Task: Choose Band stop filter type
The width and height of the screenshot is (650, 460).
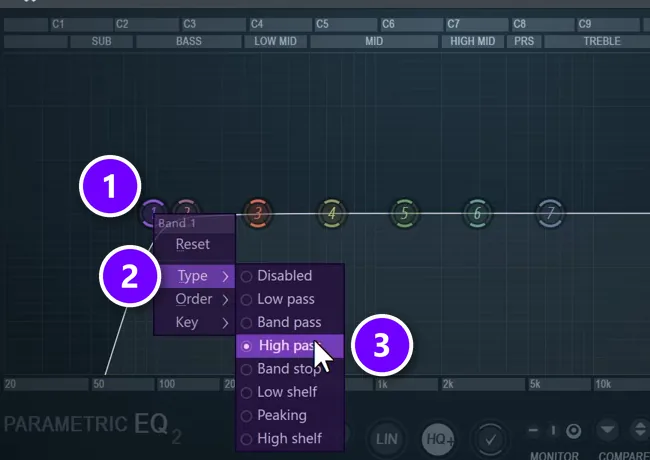Action: point(290,369)
